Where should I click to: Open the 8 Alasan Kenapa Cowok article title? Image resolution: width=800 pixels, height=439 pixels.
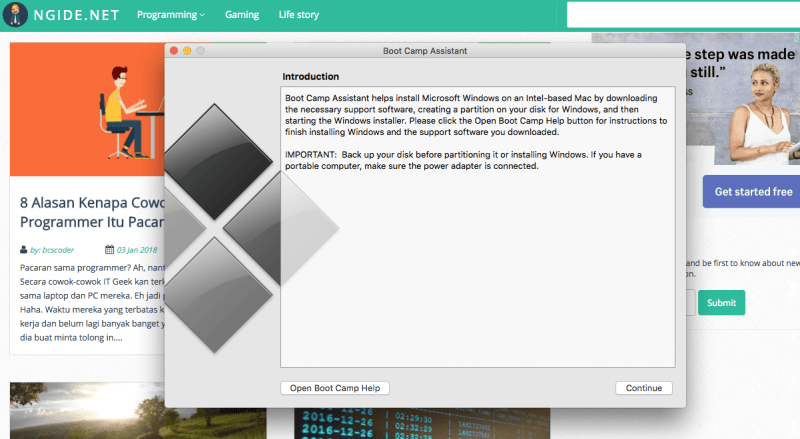coord(92,212)
